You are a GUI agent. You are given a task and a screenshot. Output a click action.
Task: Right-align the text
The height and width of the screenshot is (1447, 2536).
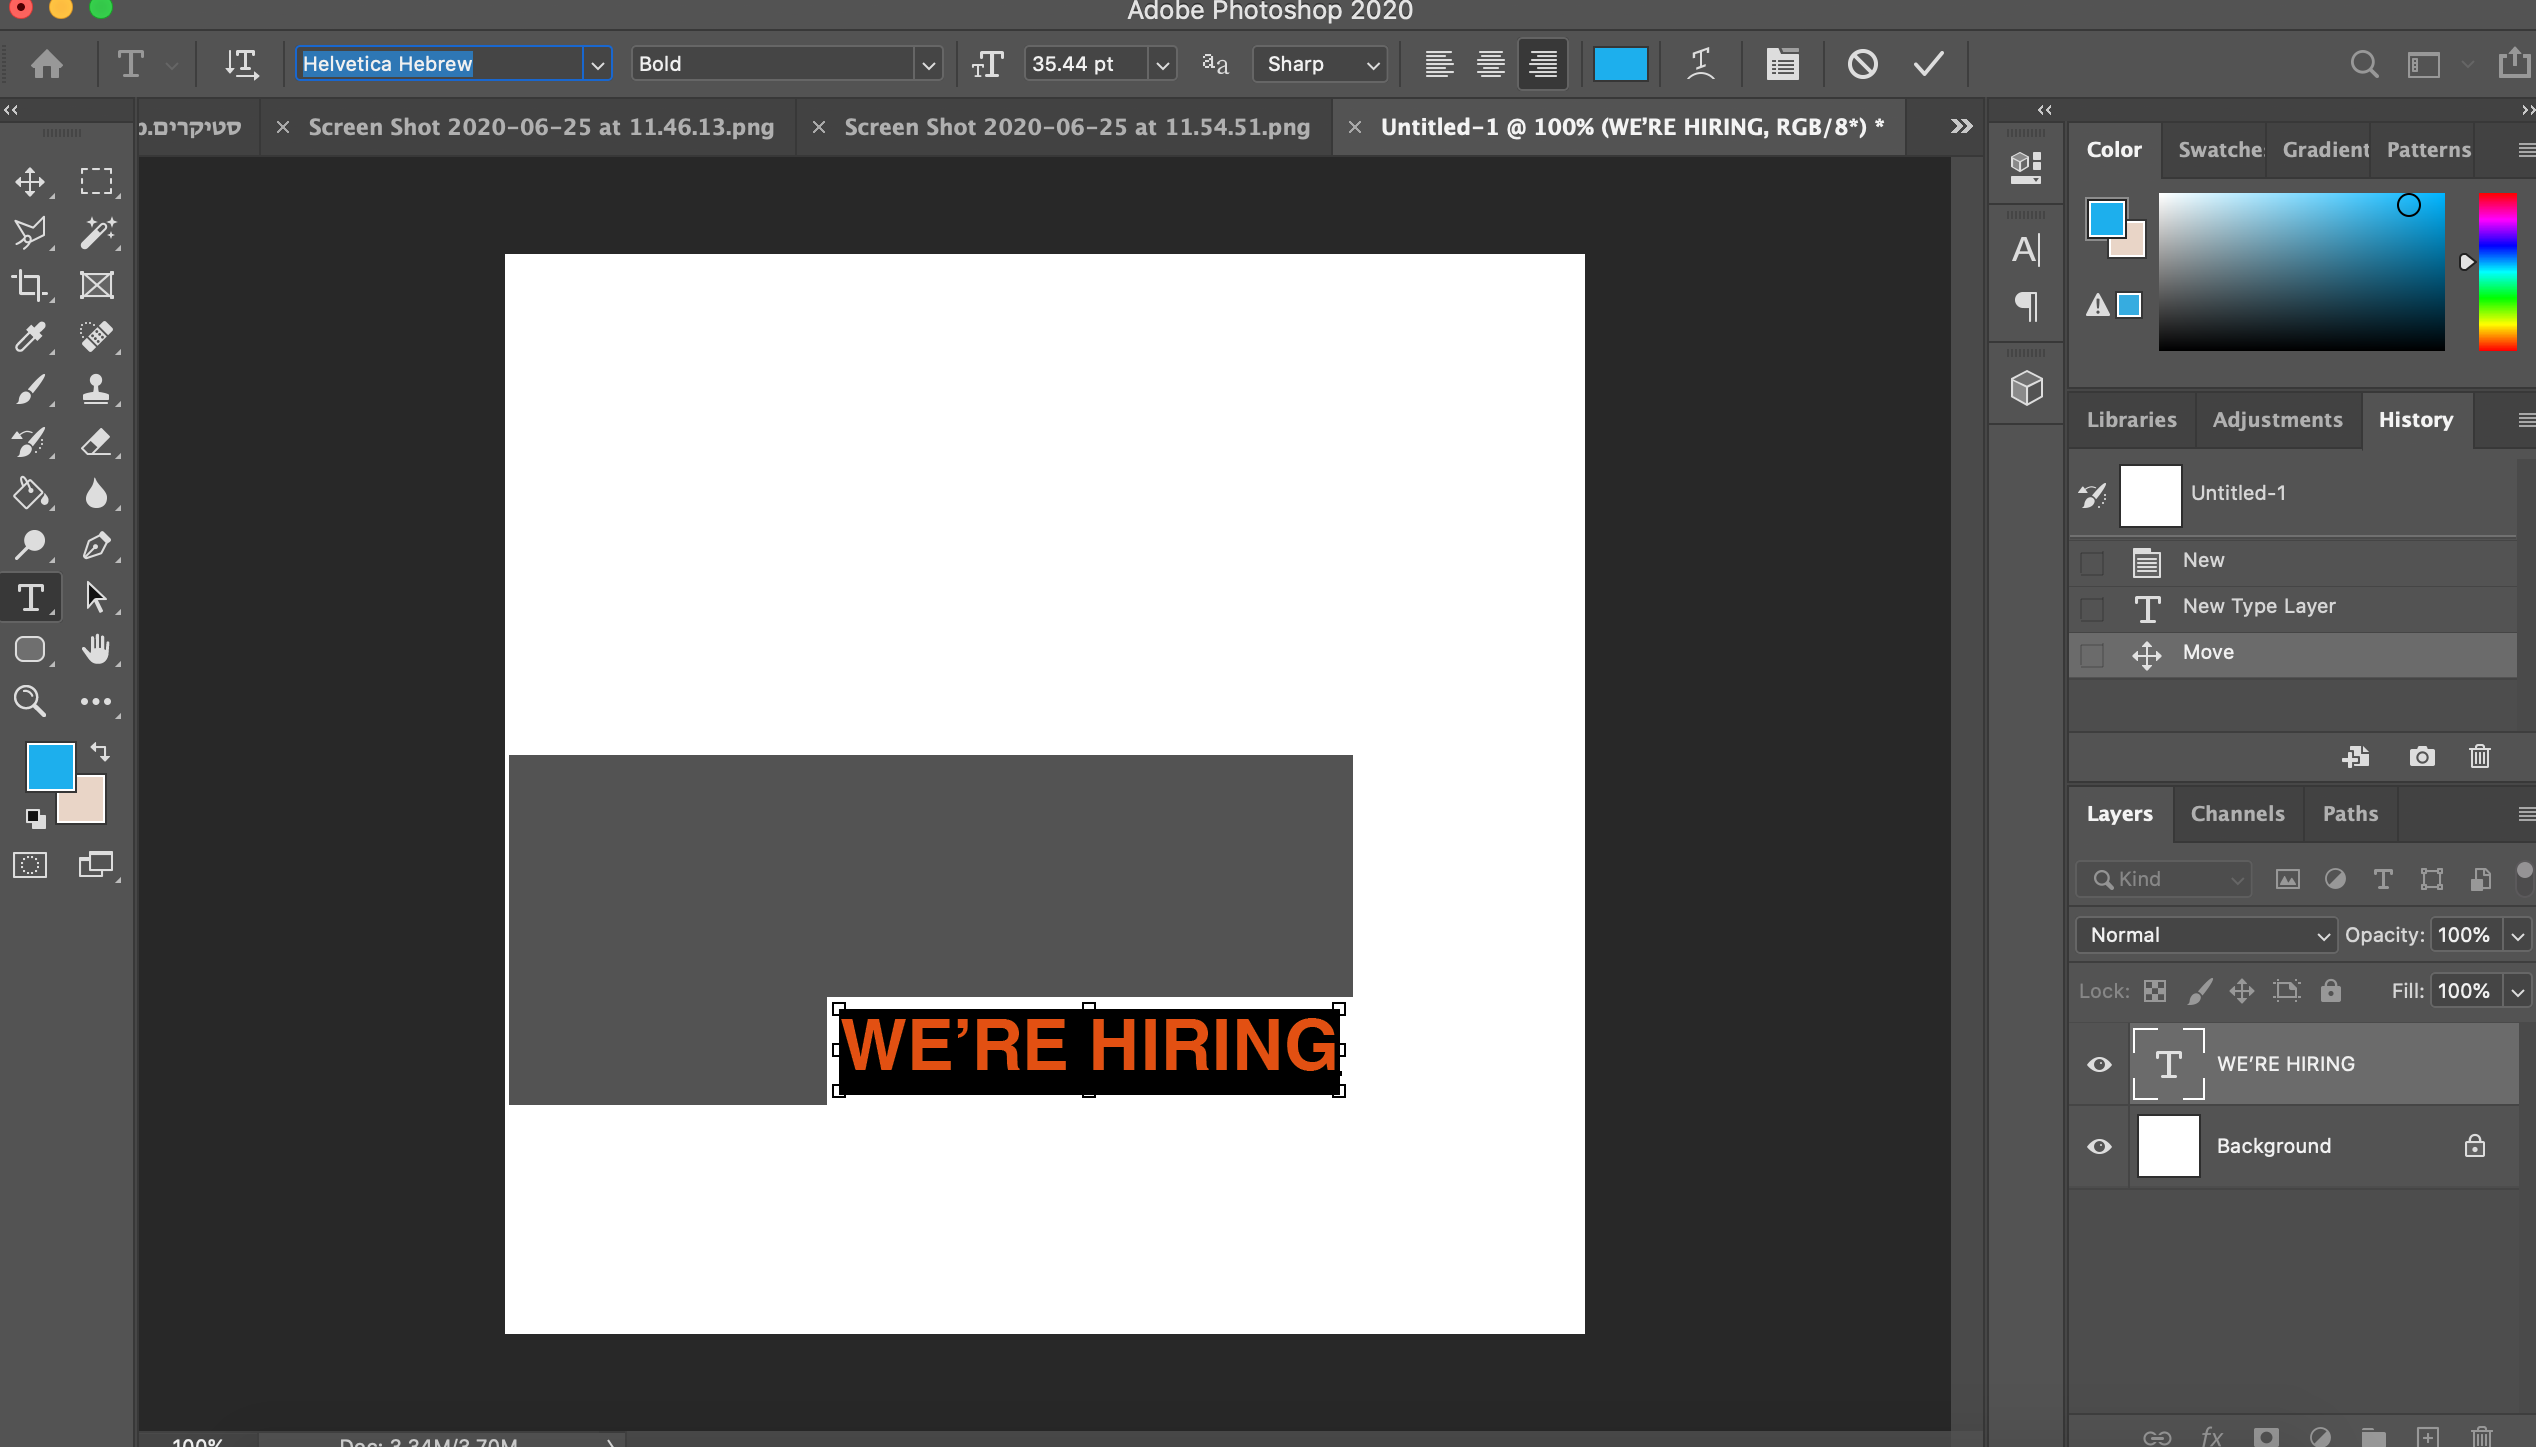[x=1542, y=64]
